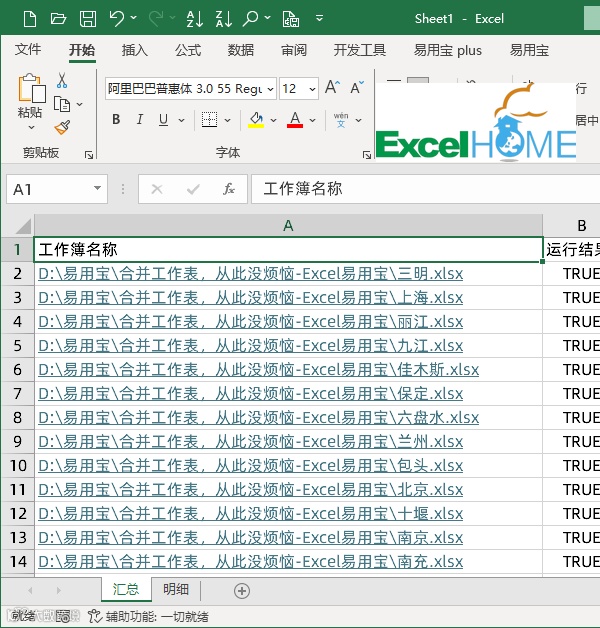Open the 六盘水.xlsx hyperlink

(259, 418)
